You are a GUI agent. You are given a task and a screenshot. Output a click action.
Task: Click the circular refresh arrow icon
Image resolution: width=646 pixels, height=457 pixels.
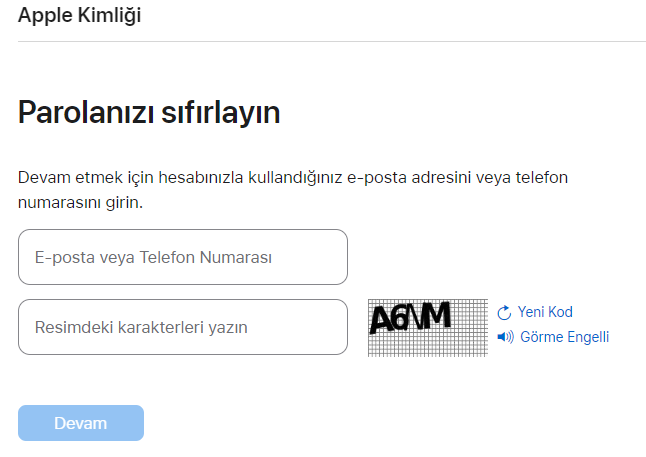click(x=504, y=313)
